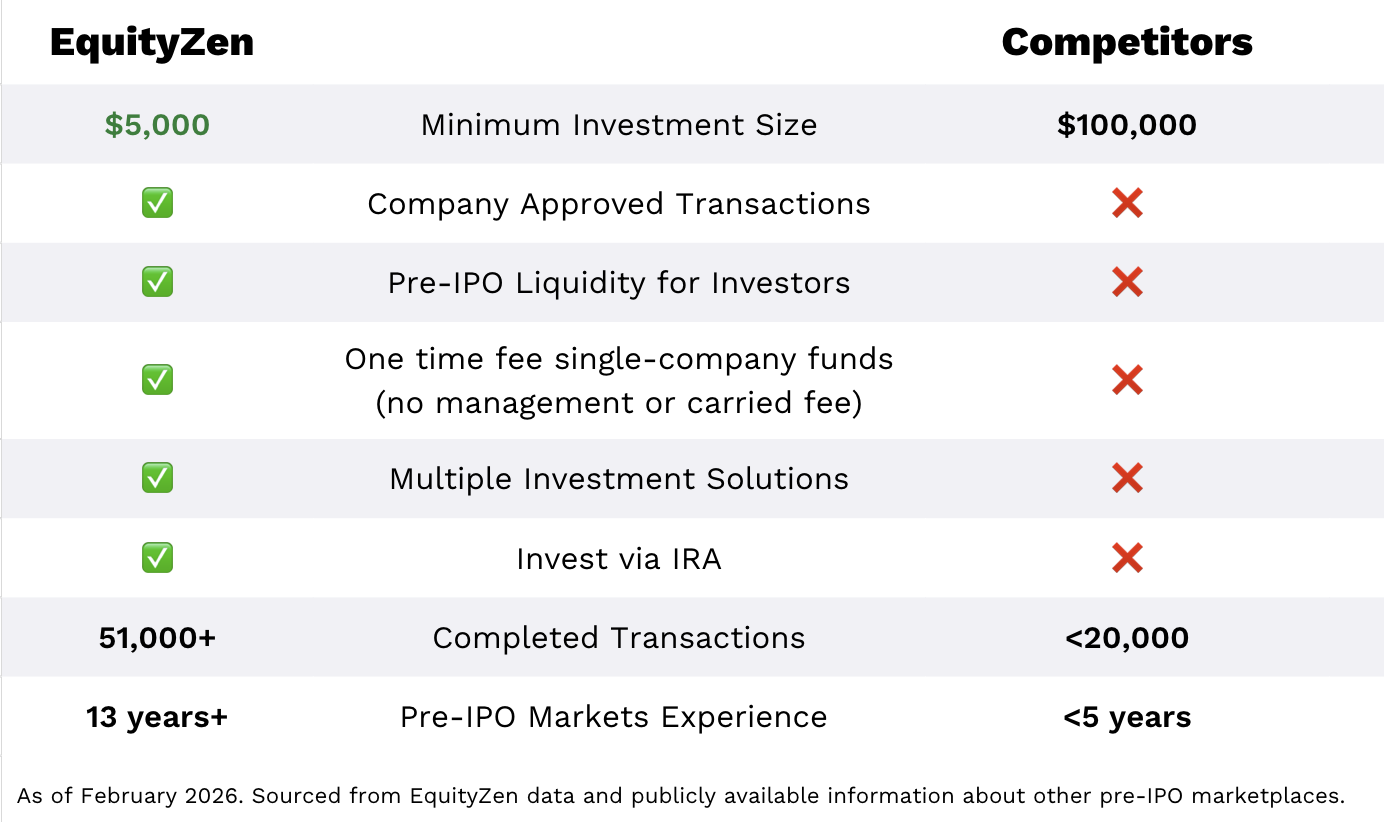
Task: Click green checkmark for Pre-IPO Liquidity
Action: pos(157,282)
